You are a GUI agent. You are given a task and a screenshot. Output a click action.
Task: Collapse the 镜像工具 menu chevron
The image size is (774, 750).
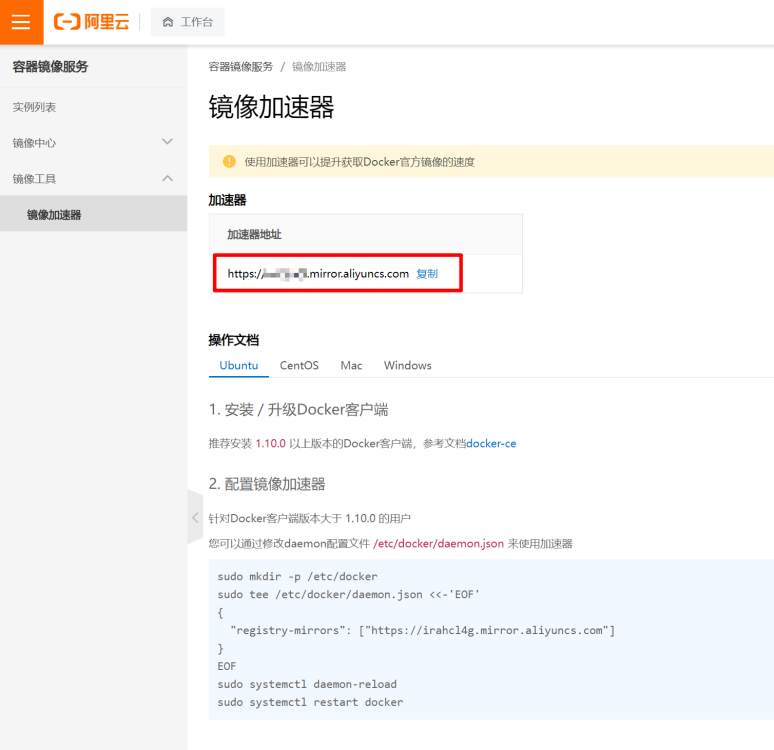click(167, 178)
